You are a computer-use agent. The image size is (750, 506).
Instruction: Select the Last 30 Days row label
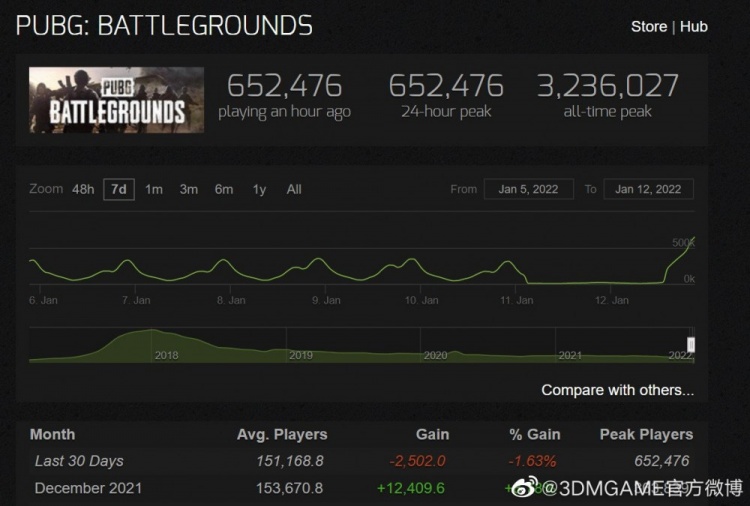click(79, 461)
